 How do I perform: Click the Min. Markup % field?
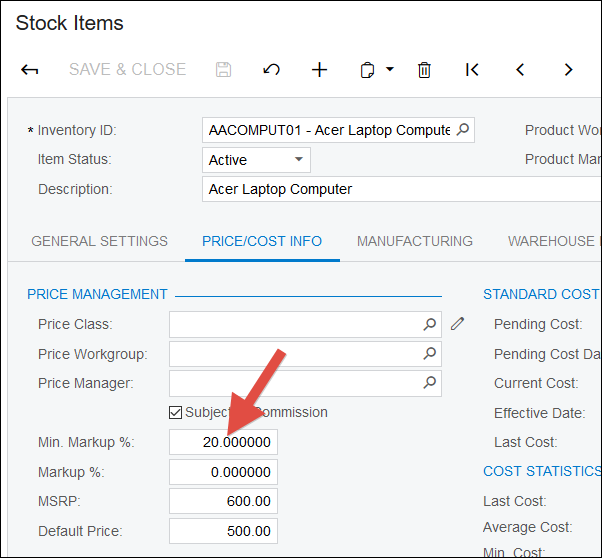point(223,442)
